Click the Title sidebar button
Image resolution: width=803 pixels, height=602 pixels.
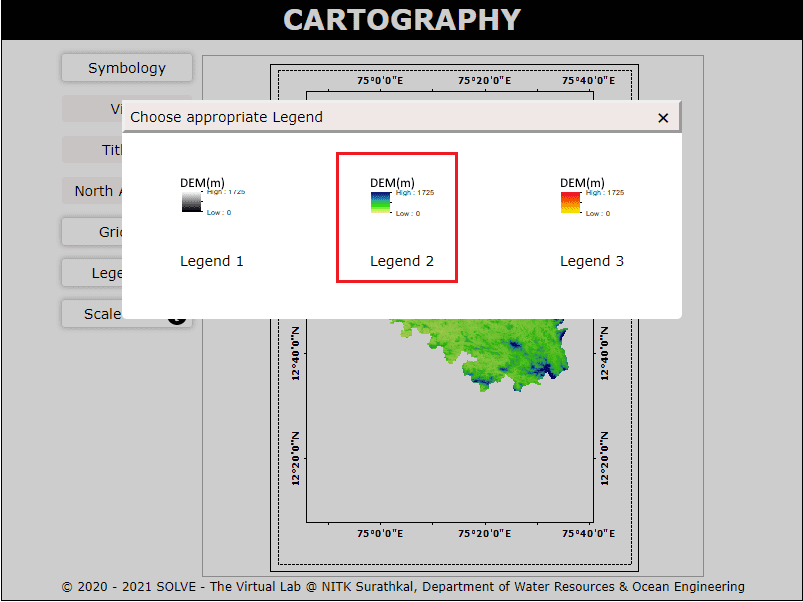pos(92,150)
